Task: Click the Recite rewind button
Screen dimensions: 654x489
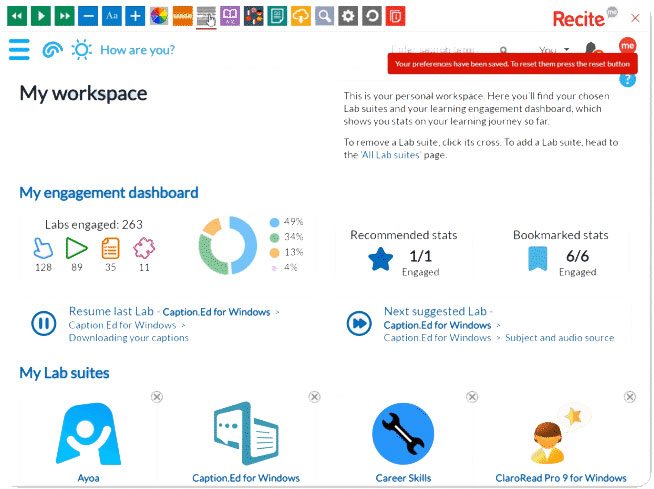Action: tap(17, 16)
